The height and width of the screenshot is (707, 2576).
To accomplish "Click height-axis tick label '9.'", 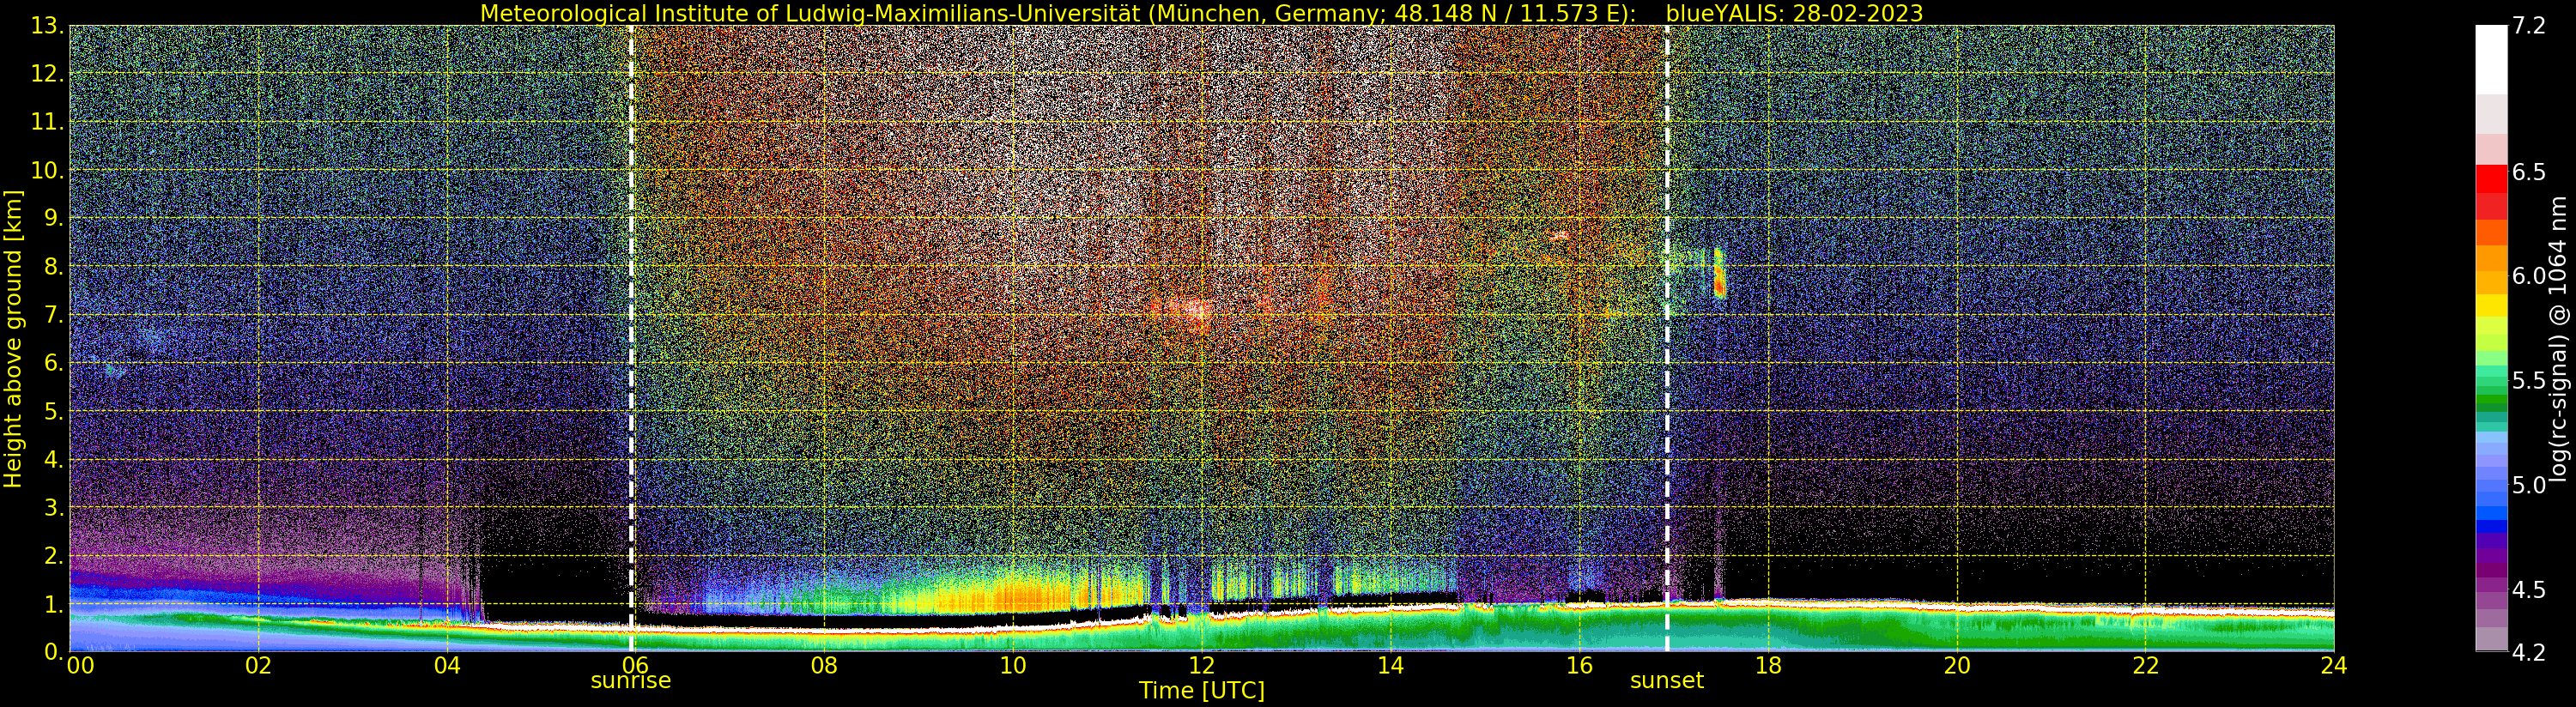I will tap(54, 218).
